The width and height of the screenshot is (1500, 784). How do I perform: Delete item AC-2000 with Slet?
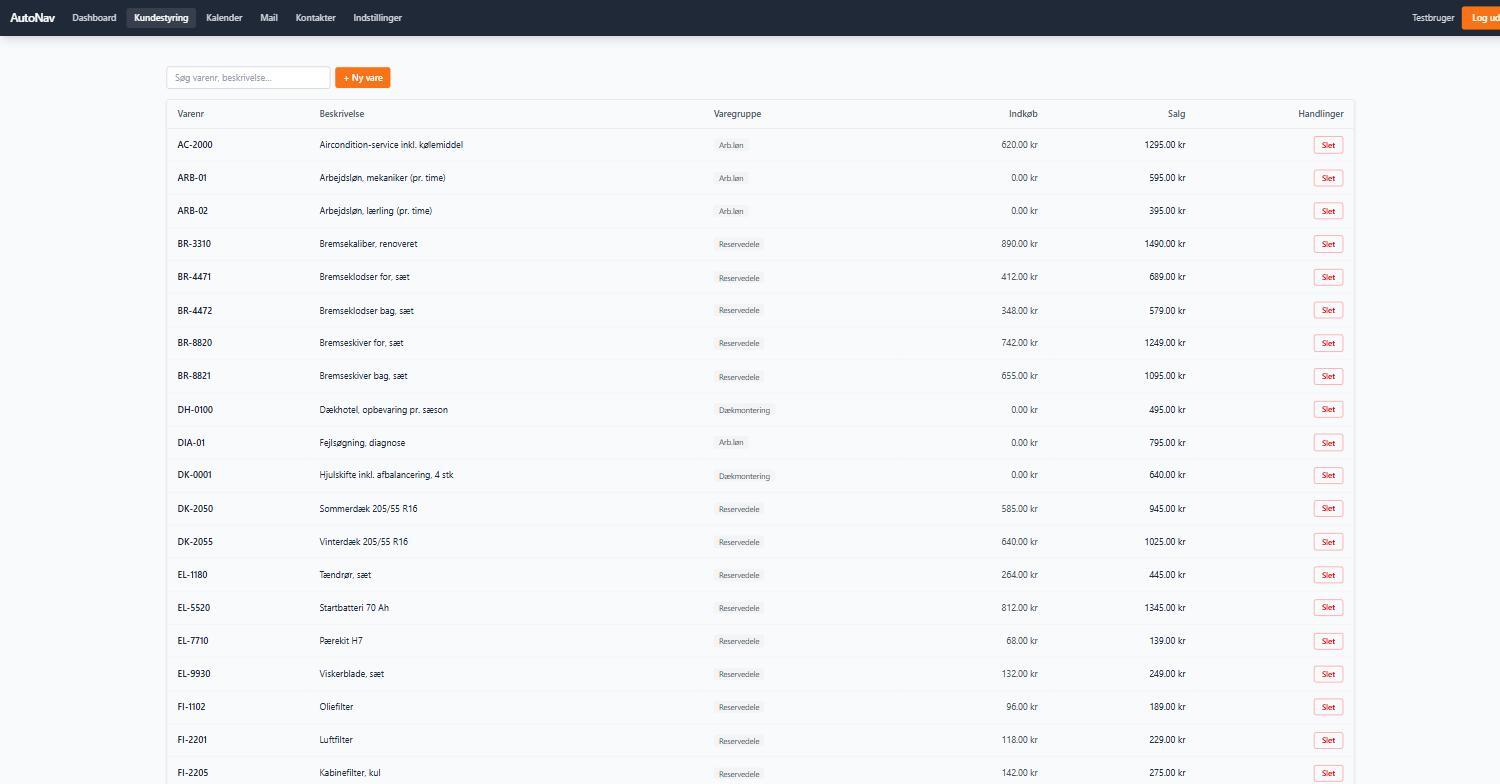[x=1328, y=145]
